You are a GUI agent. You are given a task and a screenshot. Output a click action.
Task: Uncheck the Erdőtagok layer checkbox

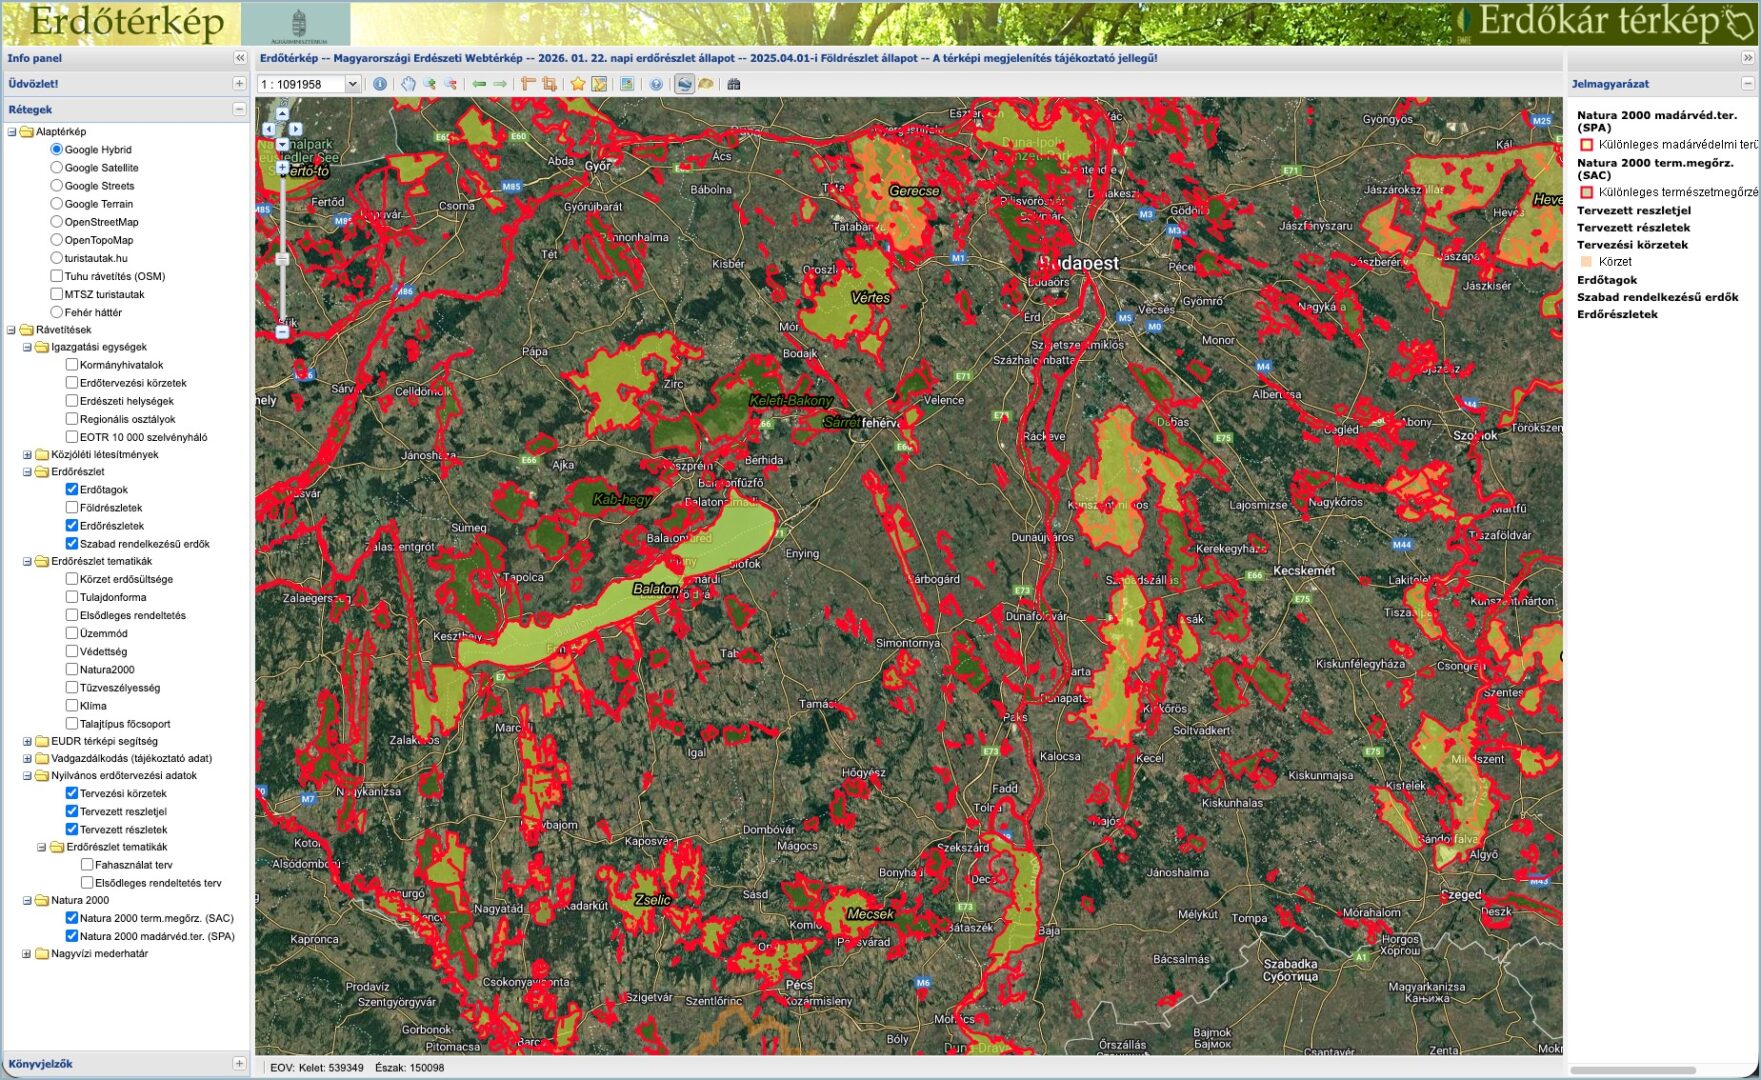[72, 489]
